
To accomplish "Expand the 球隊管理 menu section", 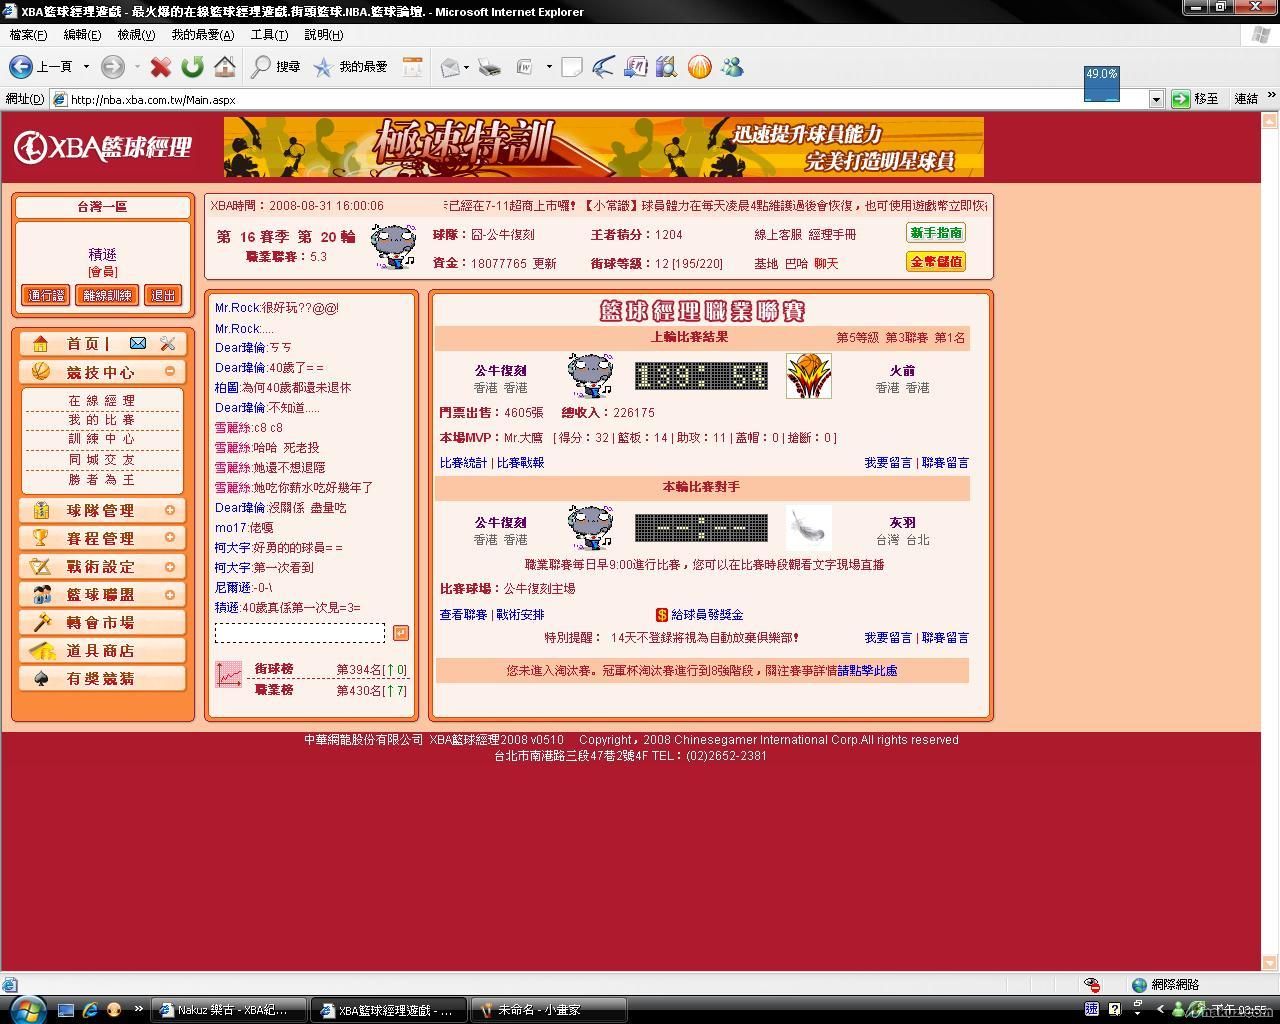I will [170, 510].
